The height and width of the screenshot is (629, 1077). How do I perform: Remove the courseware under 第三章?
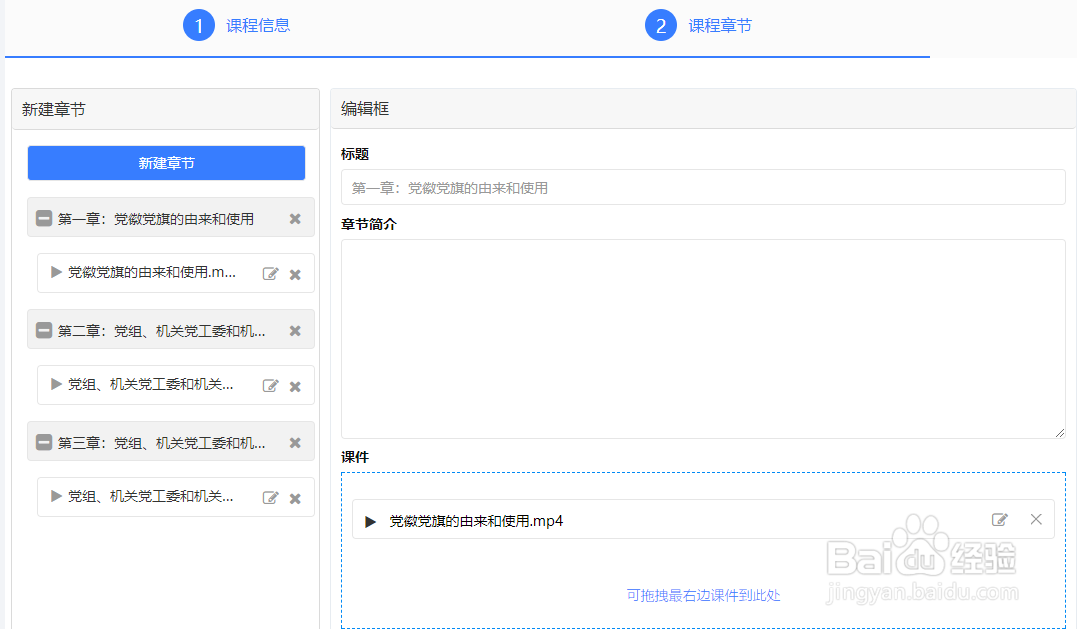click(x=295, y=497)
